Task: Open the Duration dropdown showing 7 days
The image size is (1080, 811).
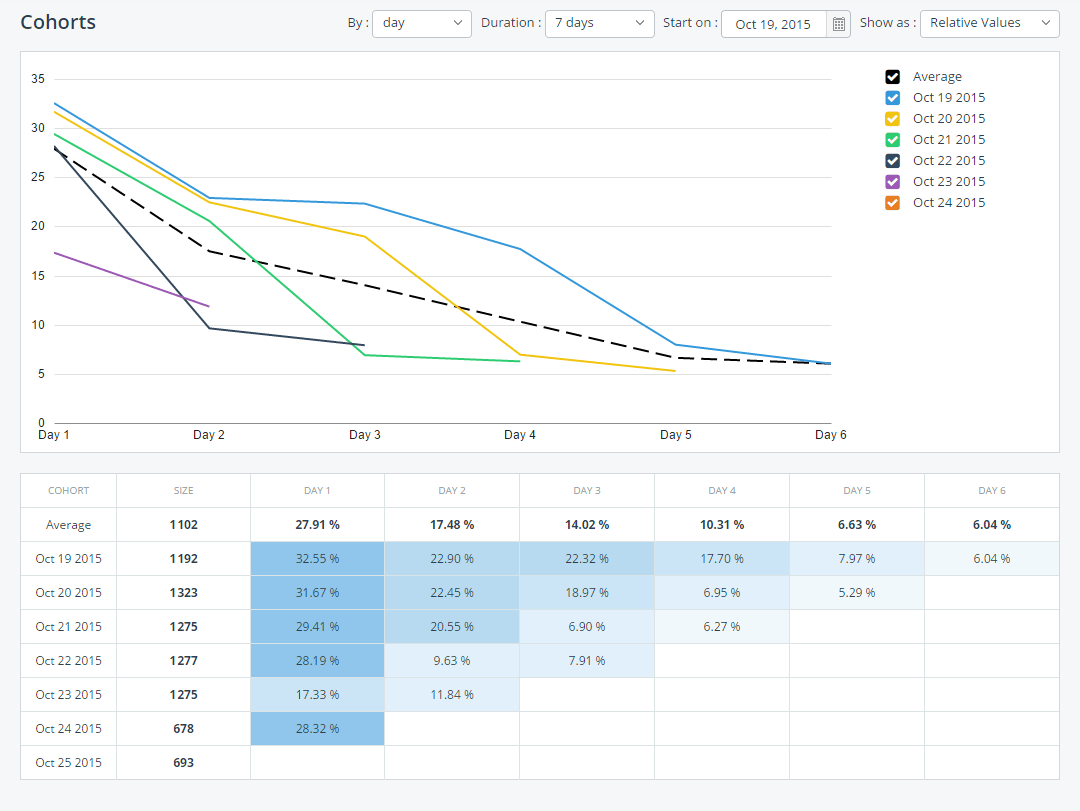Action: tap(599, 23)
